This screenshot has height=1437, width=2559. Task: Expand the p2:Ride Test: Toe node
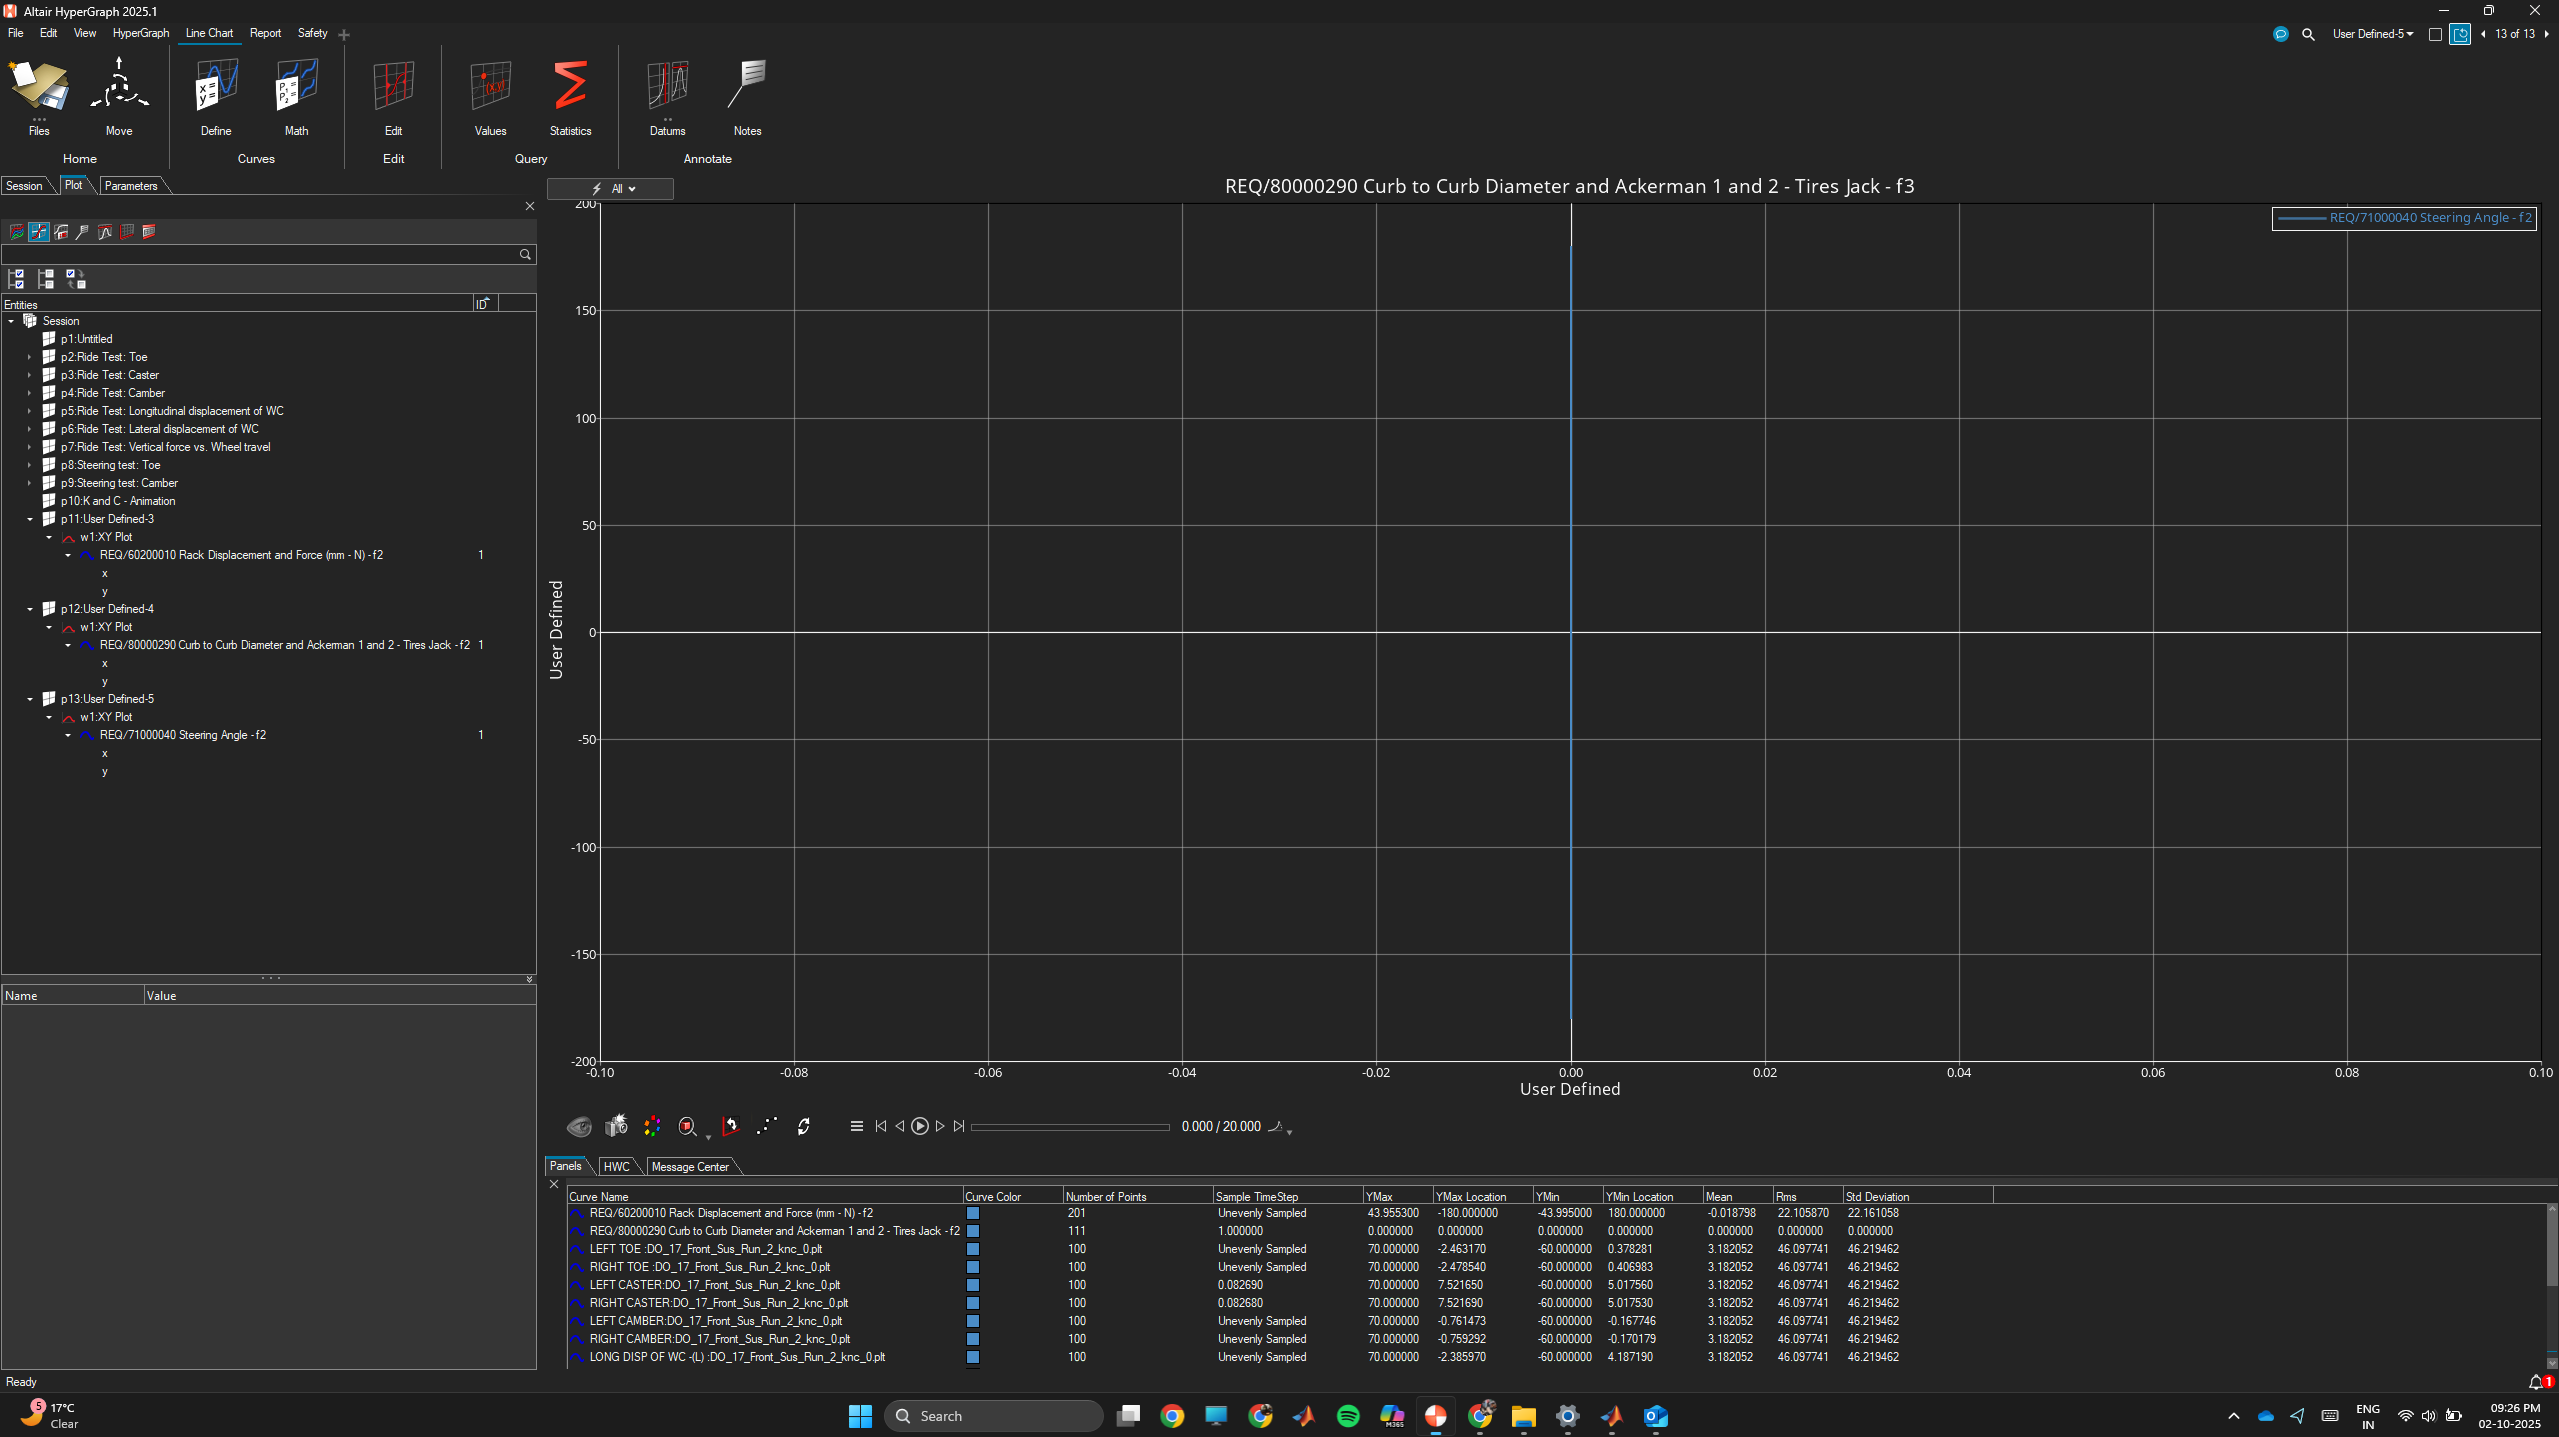click(x=30, y=357)
